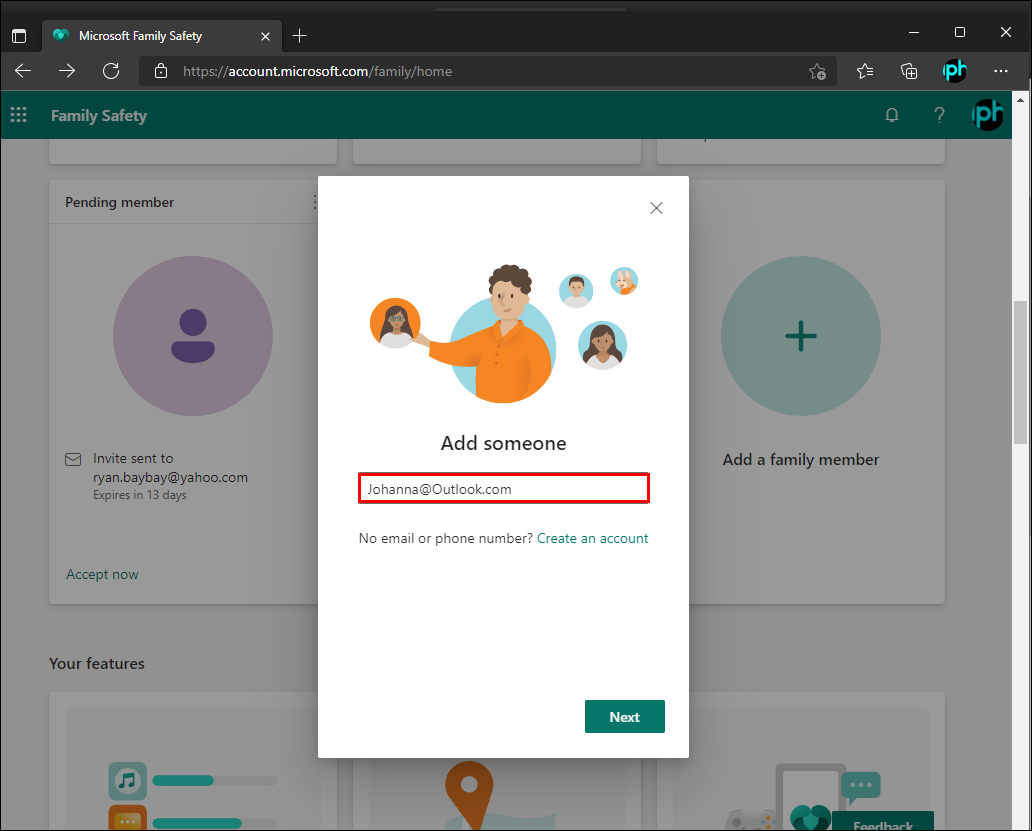This screenshot has width=1032, height=831.
Task: Open the Microsoft app launcher grid
Action: [x=18, y=115]
